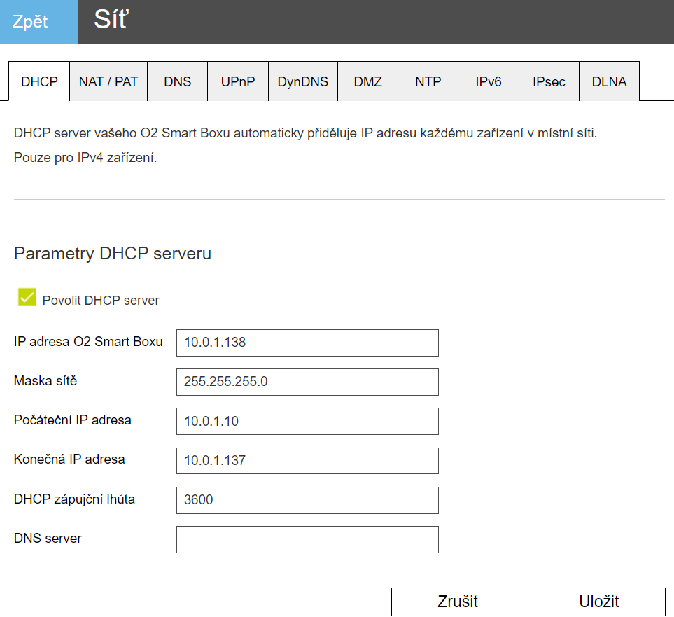This screenshot has height=617, width=674.
Task: Open the DNS tab
Action: [x=177, y=82]
